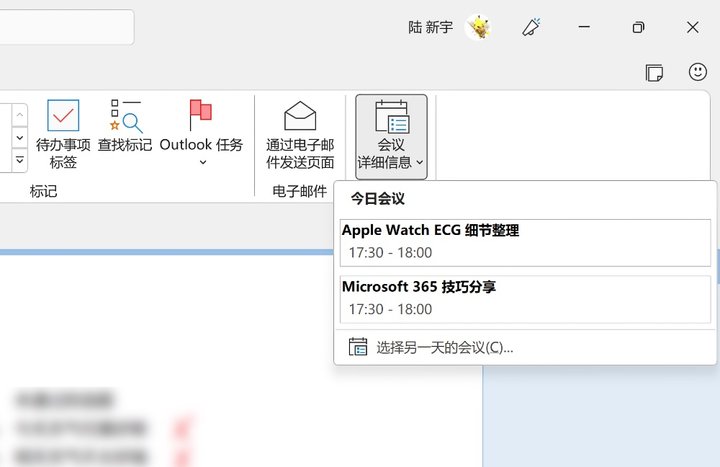This screenshot has height=467, width=720.
Task: Collapse the 会议详细信息 dropdown button
Action: tap(391, 136)
